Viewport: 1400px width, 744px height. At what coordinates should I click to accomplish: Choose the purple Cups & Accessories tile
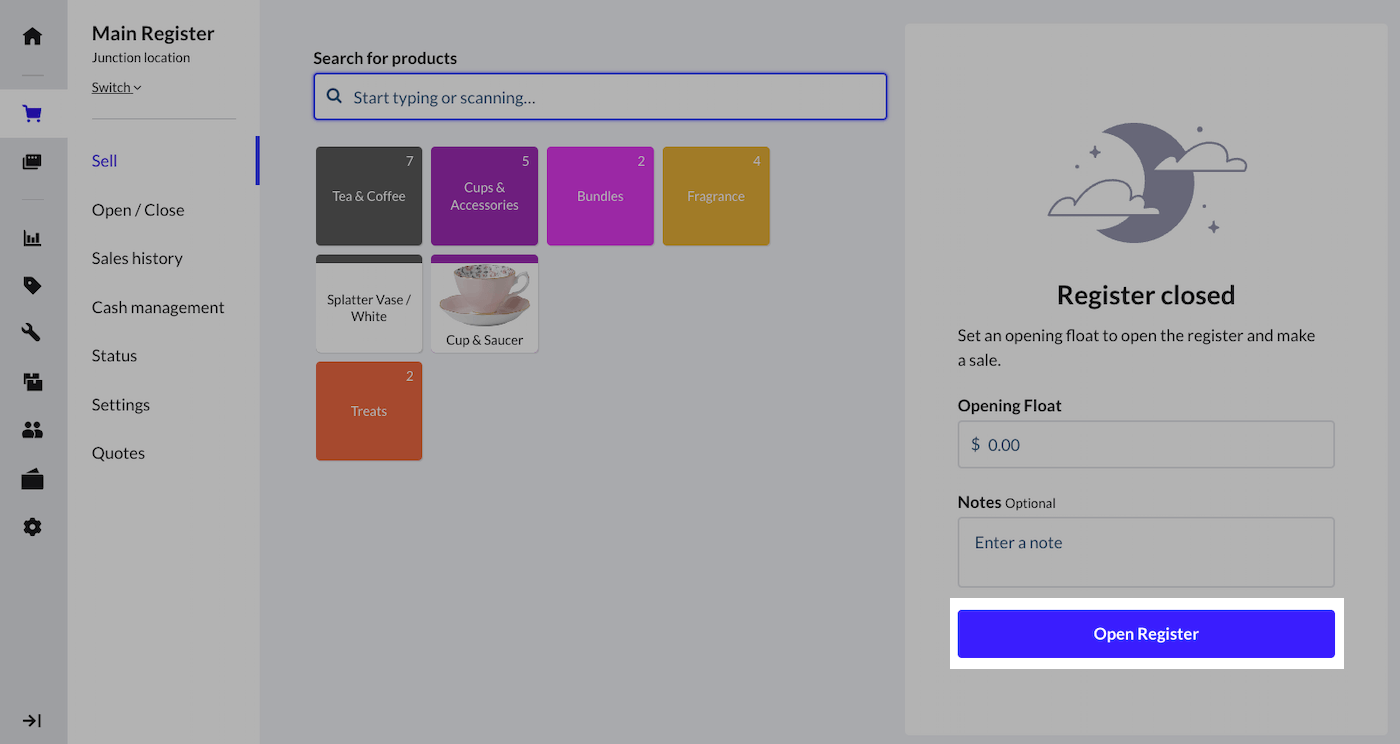(484, 196)
